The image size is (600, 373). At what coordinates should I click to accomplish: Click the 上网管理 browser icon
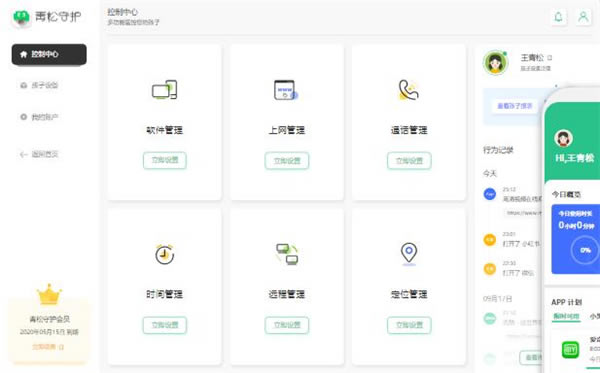286,90
